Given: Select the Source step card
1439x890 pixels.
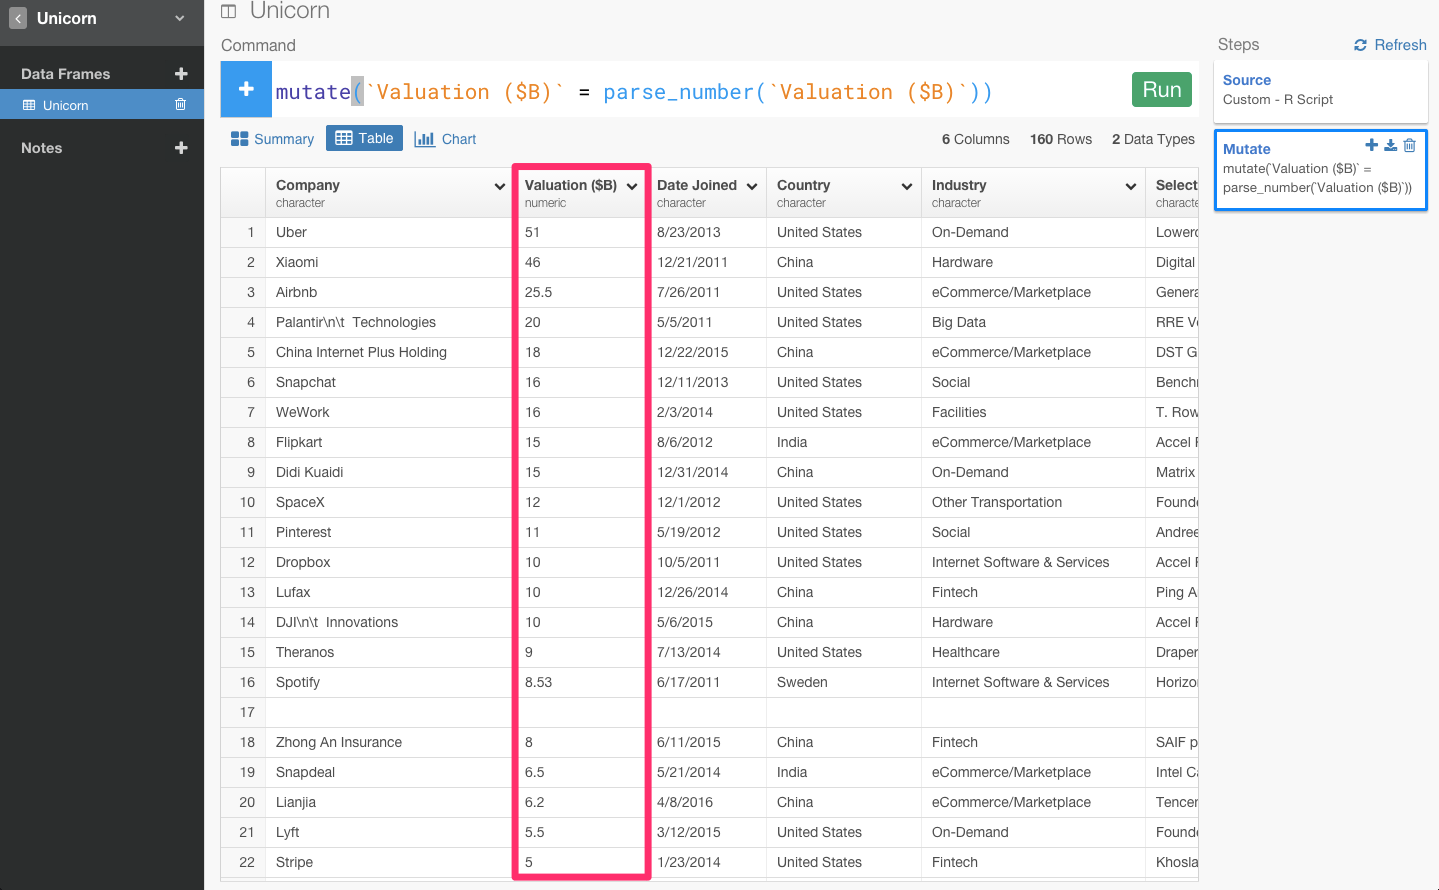Looking at the screenshot, I should coord(1321,90).
